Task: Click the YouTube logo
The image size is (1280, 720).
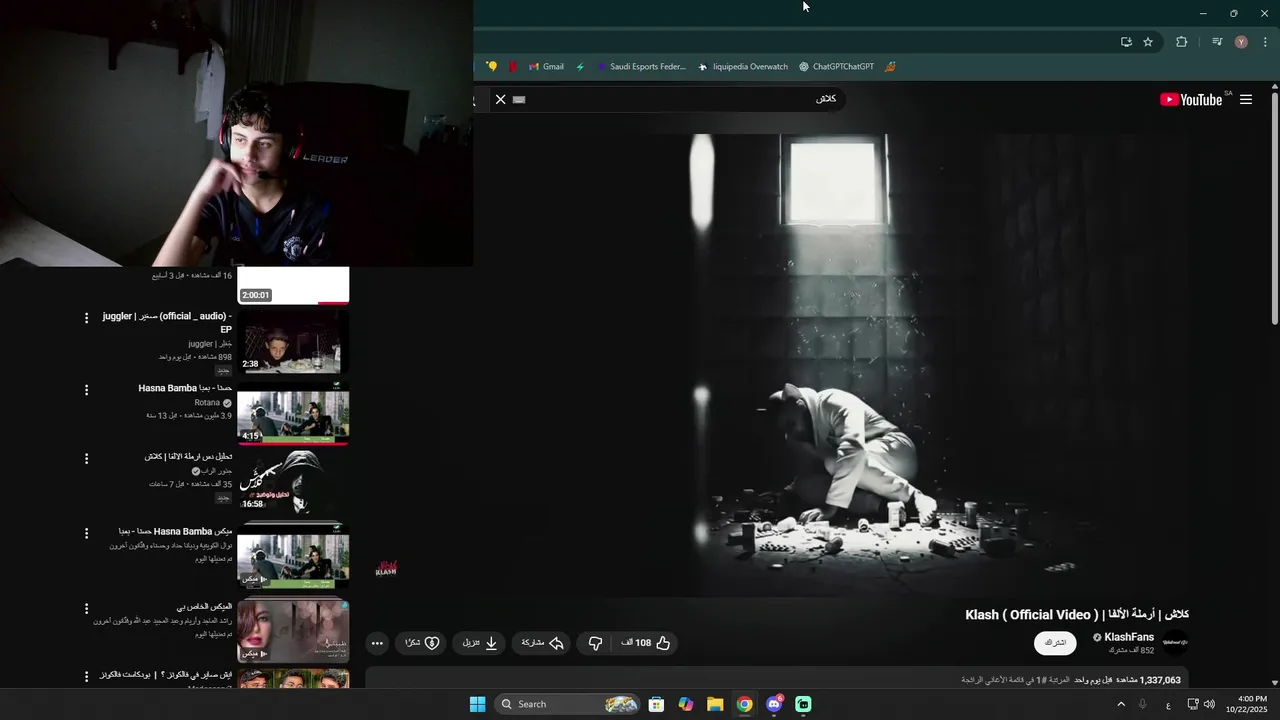Action: coord(1191,99)
